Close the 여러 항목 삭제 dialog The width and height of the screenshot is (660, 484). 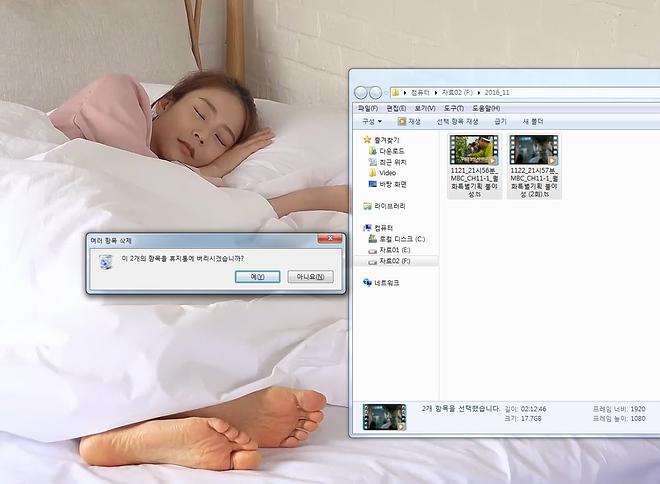point(330,239)
